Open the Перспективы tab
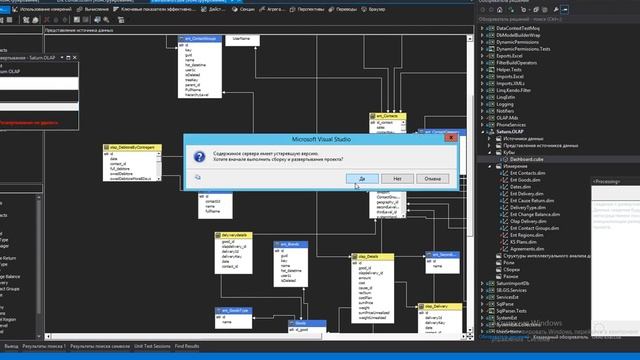 tap(307, 9)
